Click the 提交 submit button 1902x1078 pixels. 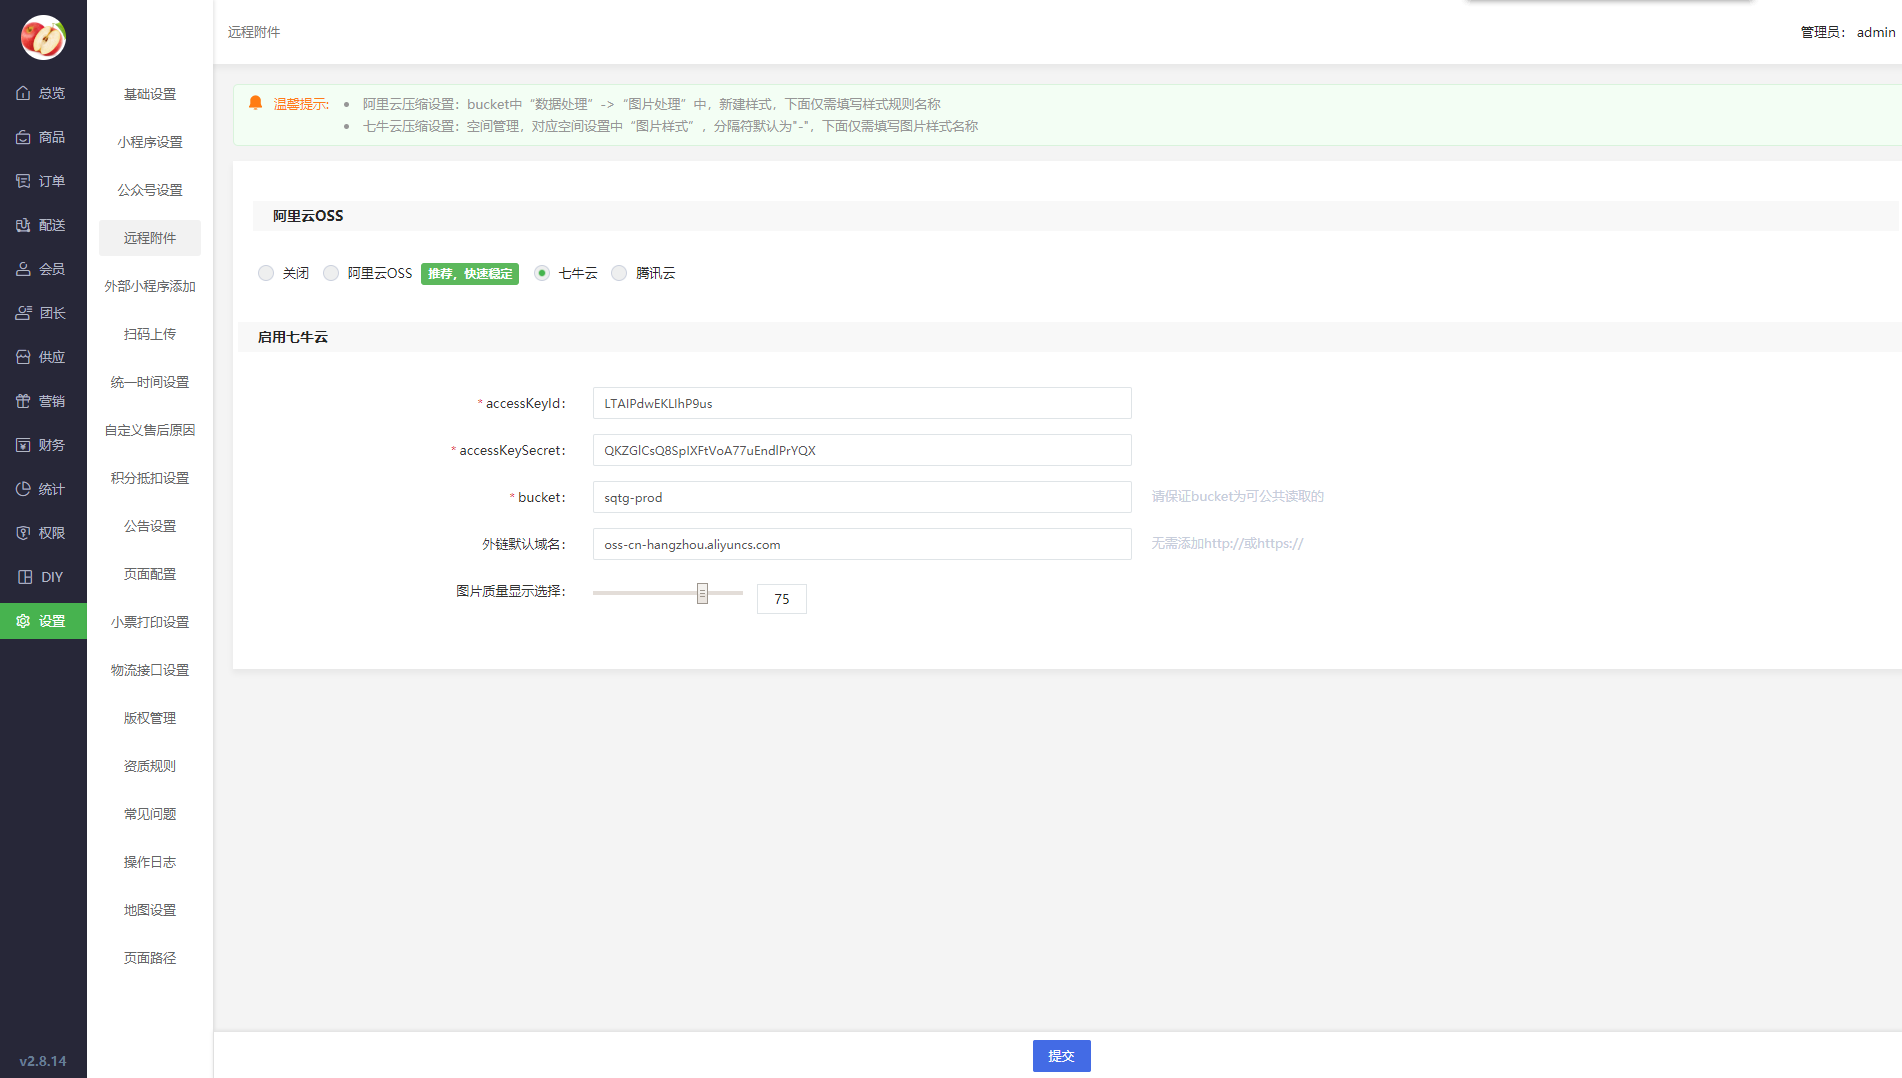[x=1061, y=1056]
